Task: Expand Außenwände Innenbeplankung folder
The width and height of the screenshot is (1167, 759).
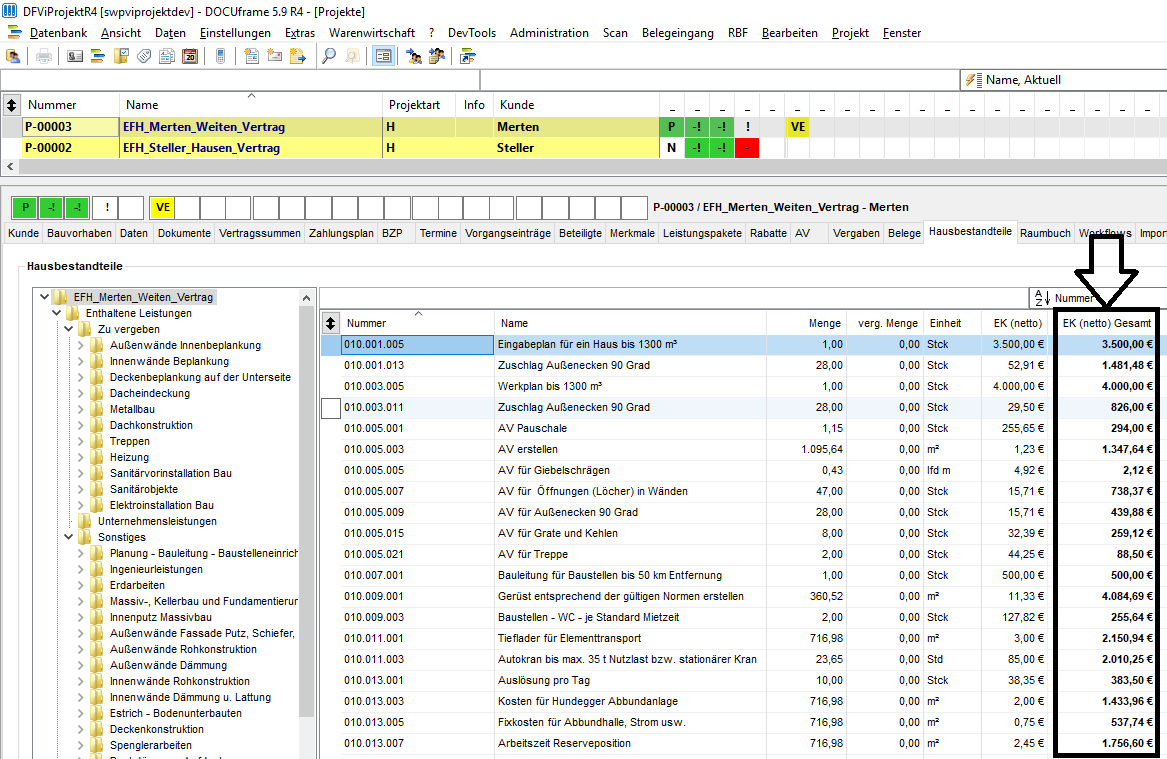Action: click(80, 345)
